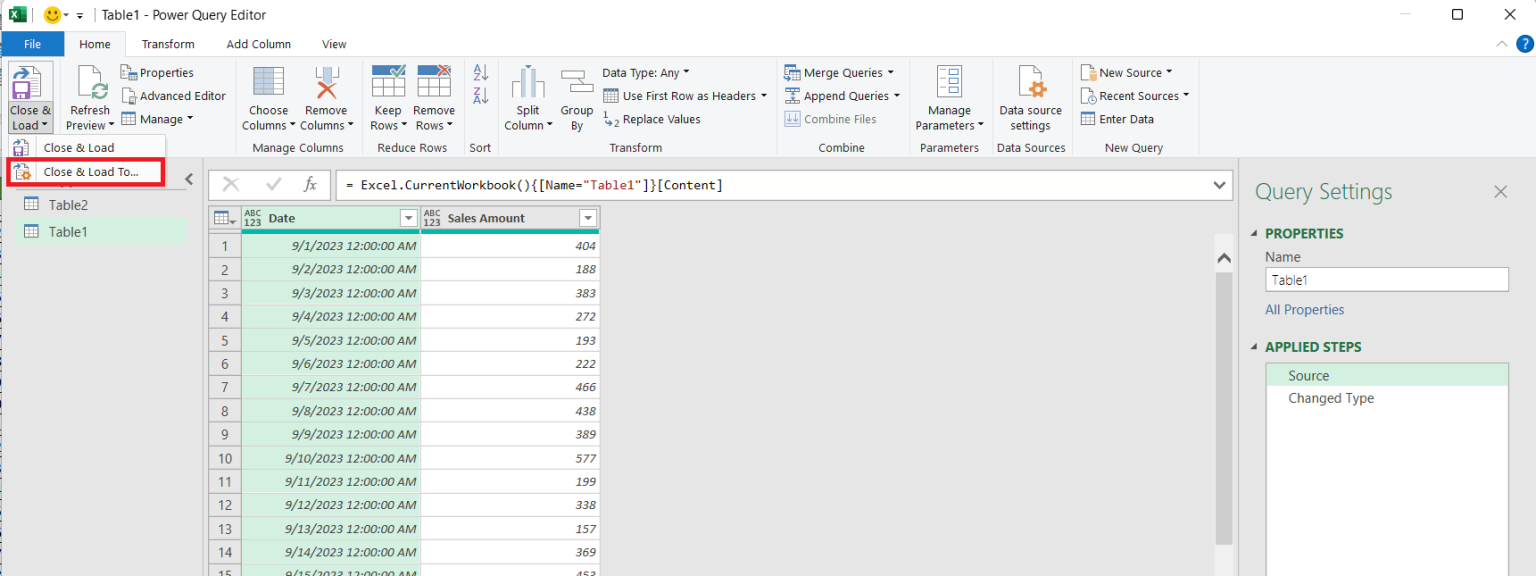Screen dimensions: 1536x576
Task: Open the Group By dialog
Action: pos(577,95)
